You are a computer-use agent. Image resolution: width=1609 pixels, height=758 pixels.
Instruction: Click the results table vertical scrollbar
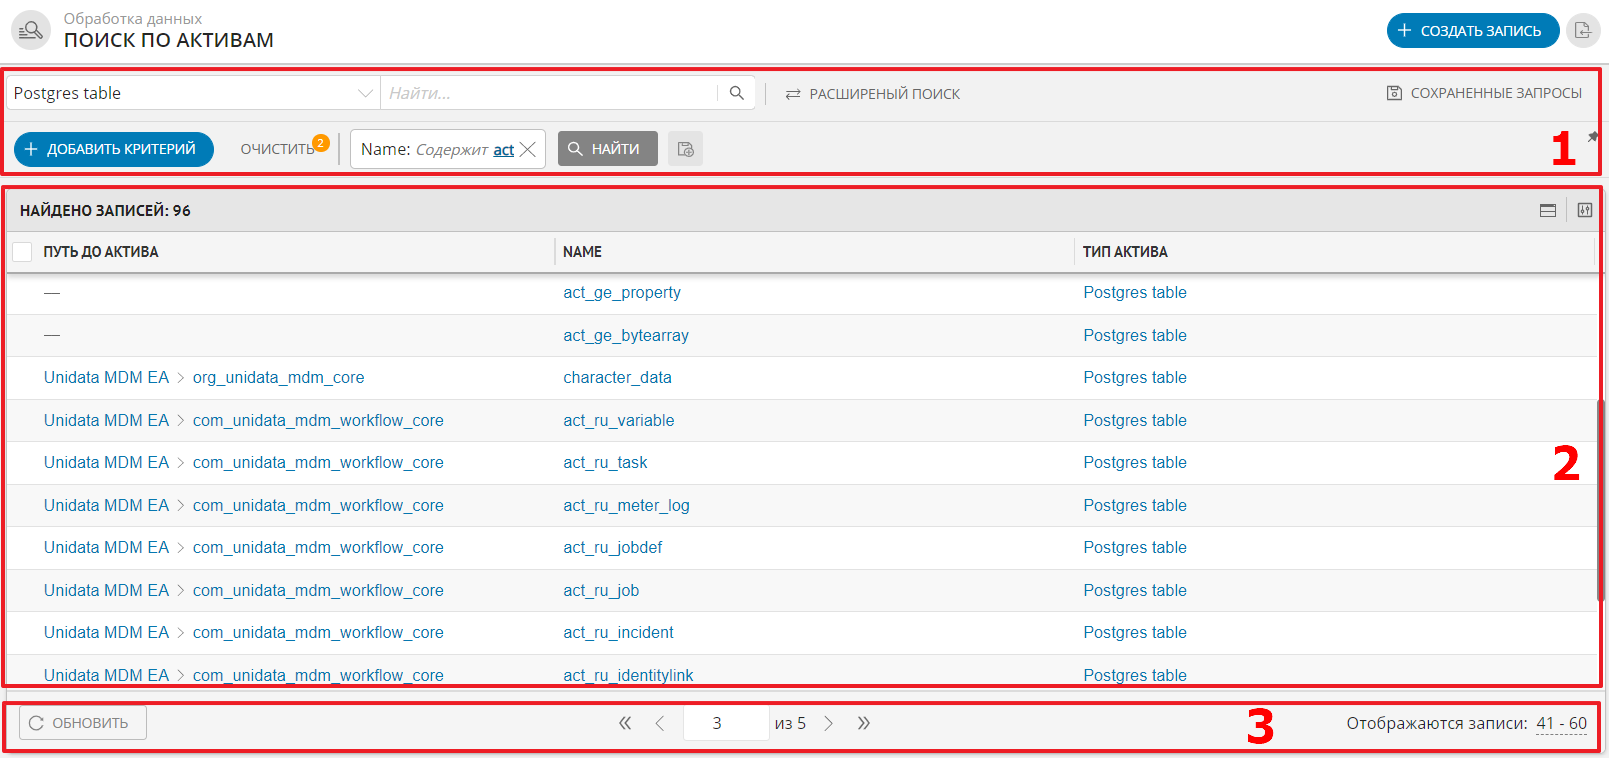tap(1599, 500)
